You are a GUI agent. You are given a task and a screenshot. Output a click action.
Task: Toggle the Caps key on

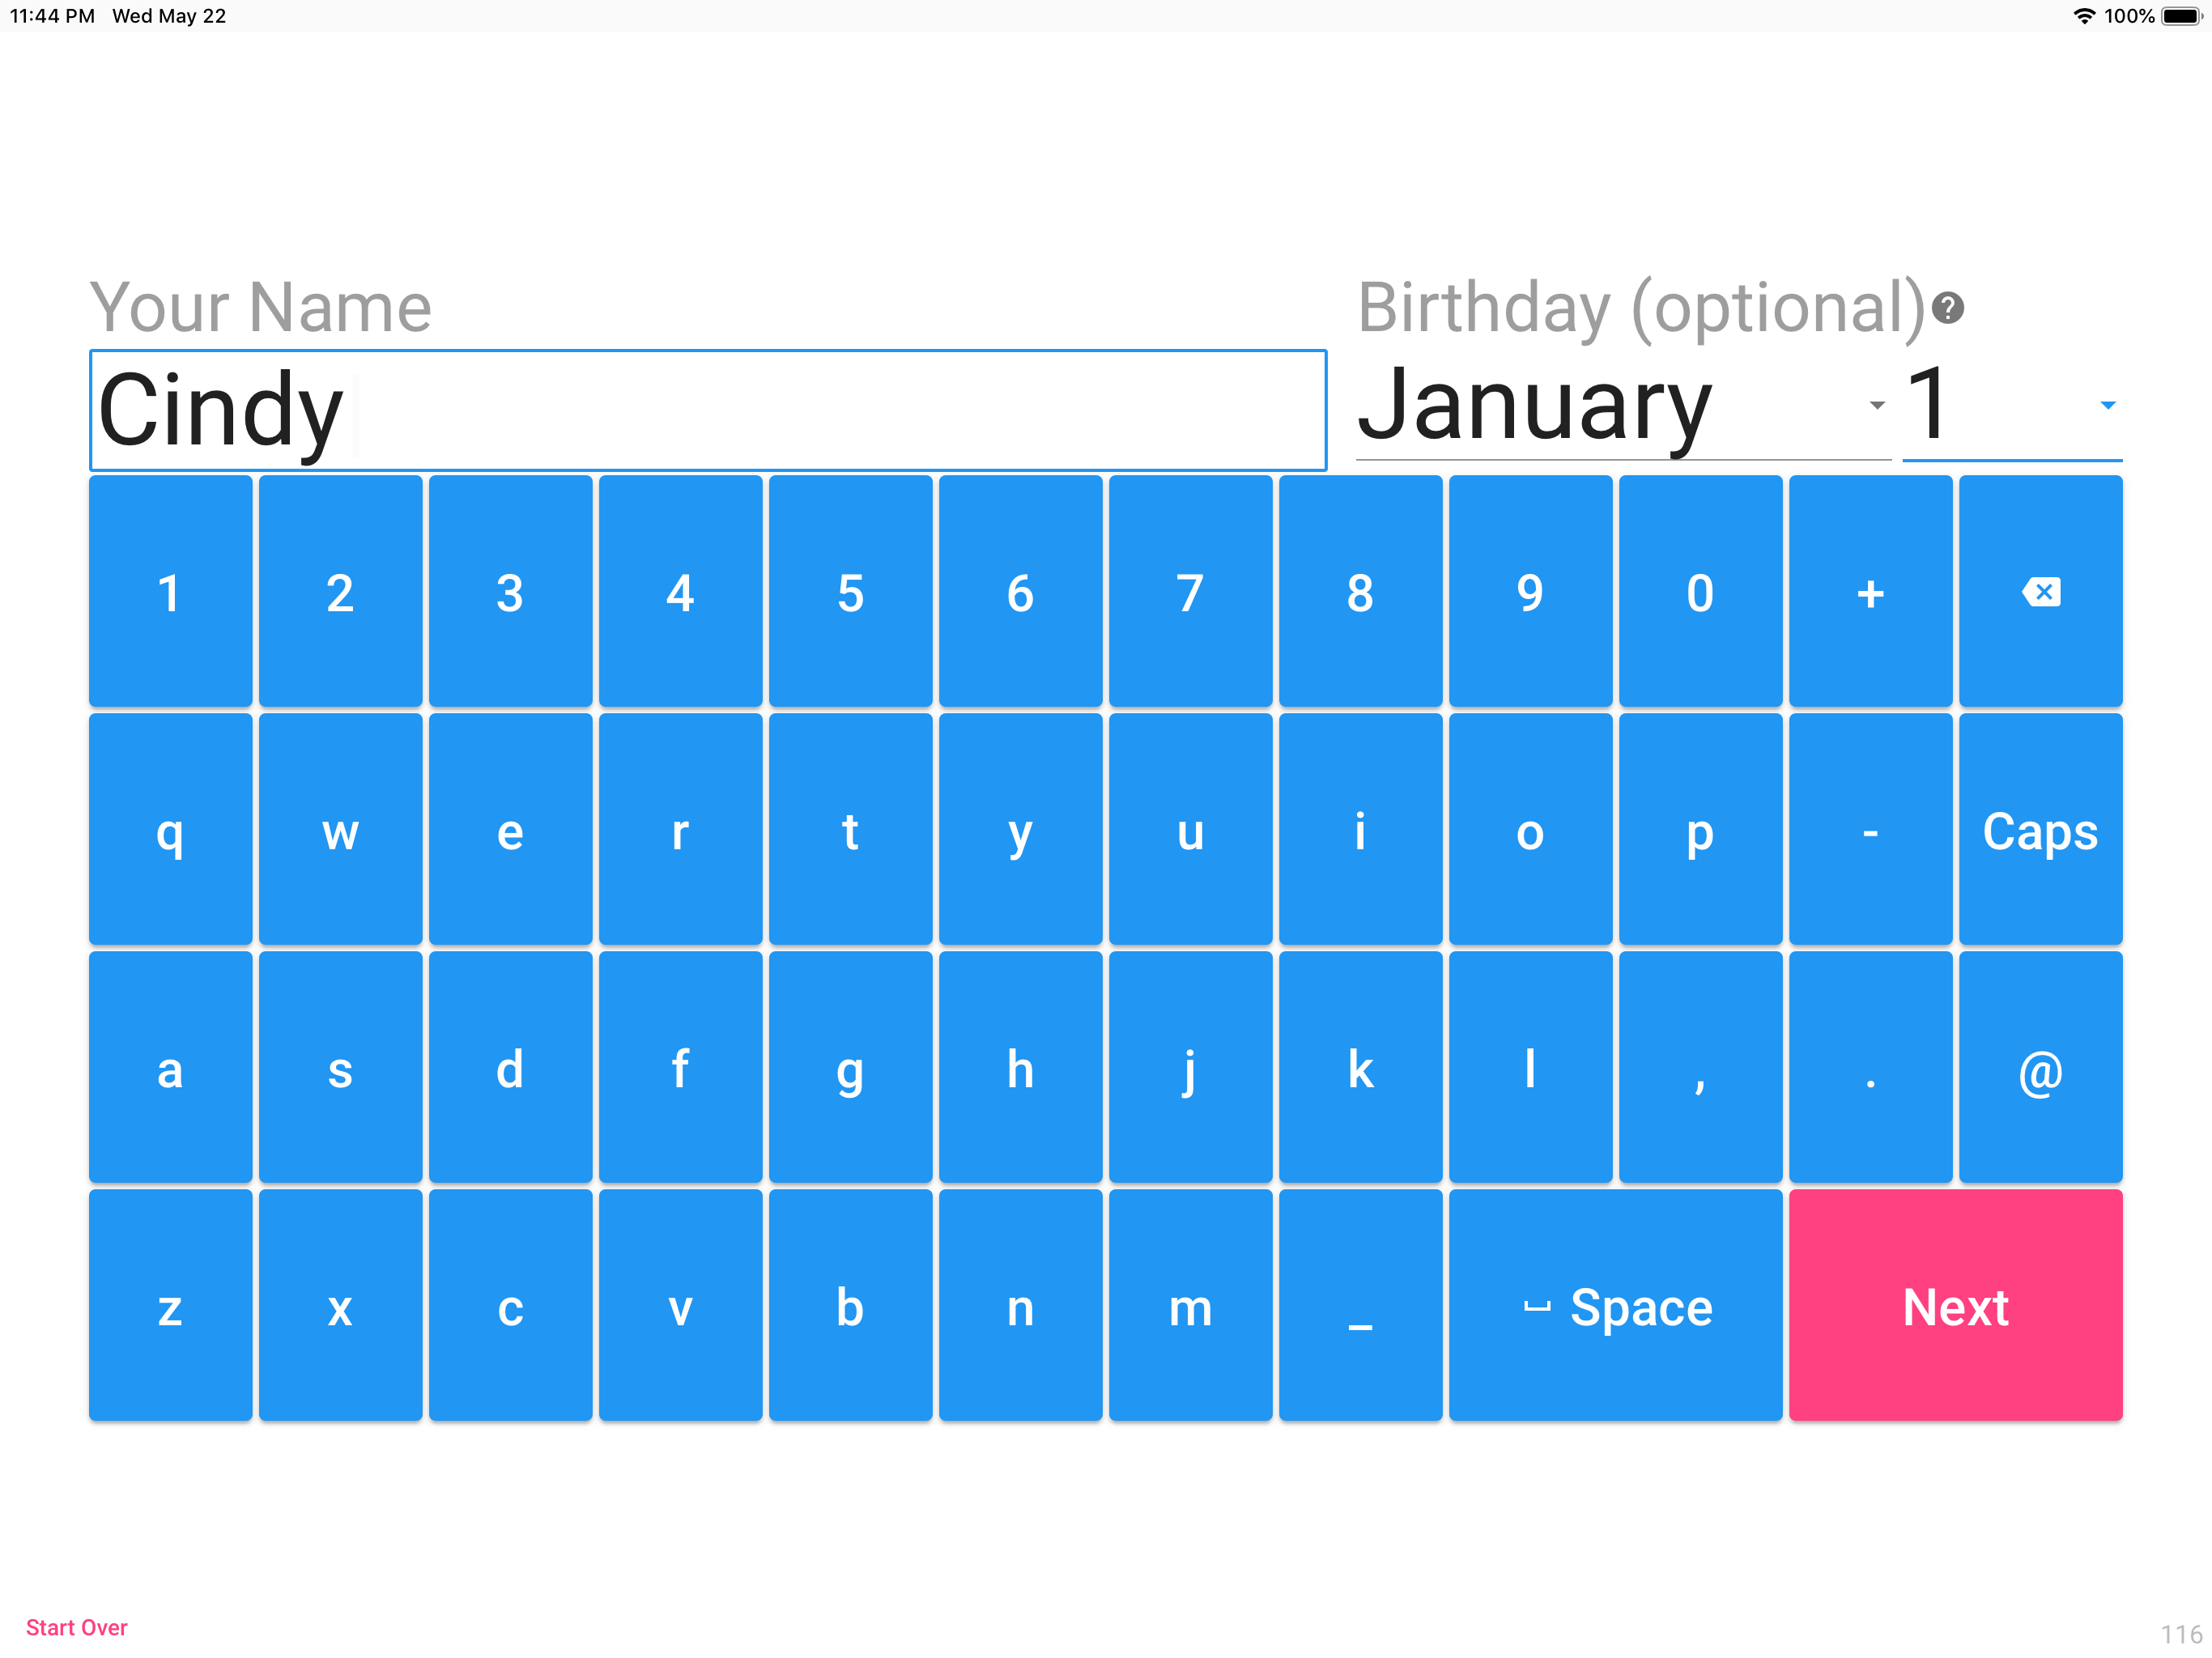[x=2040, y=830]
